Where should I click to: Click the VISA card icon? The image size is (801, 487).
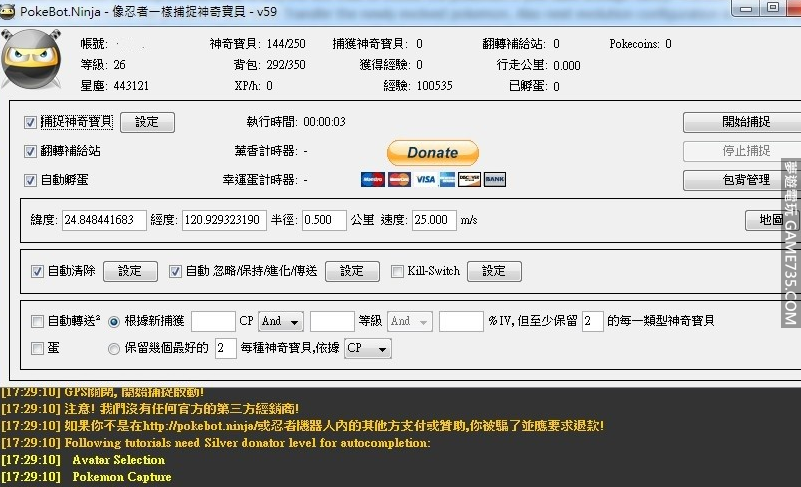425,179
